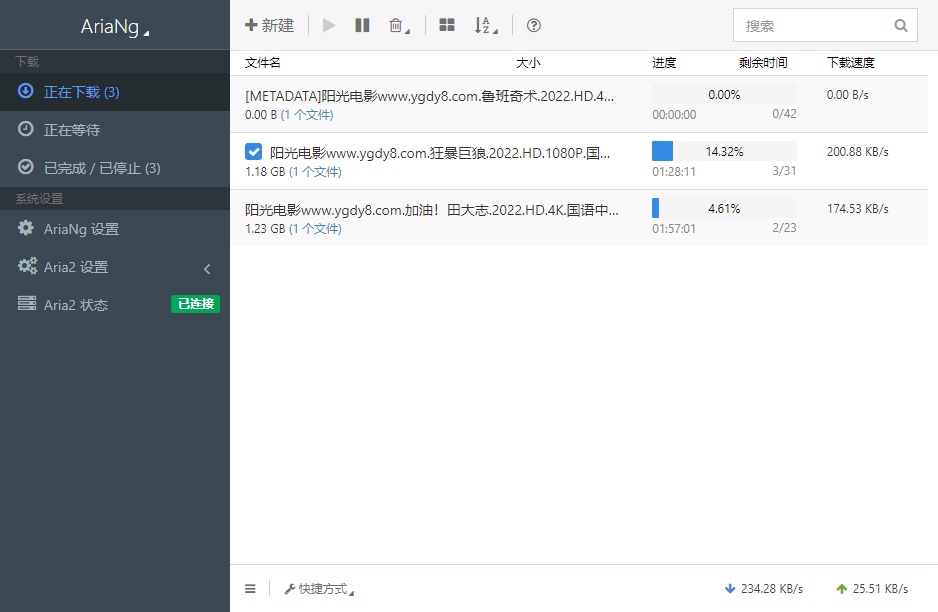
Task: Click gear icon for AriaNg settings
Action: (x=26, y=227)
